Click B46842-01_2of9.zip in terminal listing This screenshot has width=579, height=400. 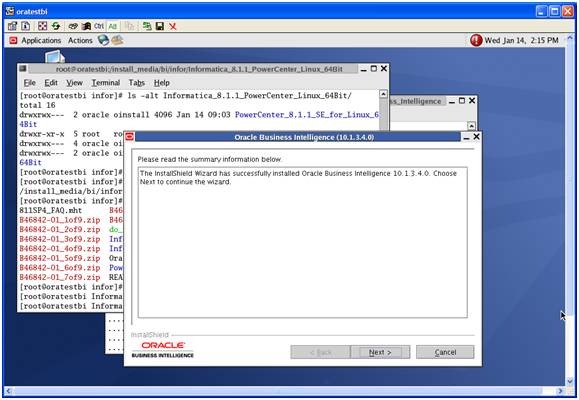(60, 230)
